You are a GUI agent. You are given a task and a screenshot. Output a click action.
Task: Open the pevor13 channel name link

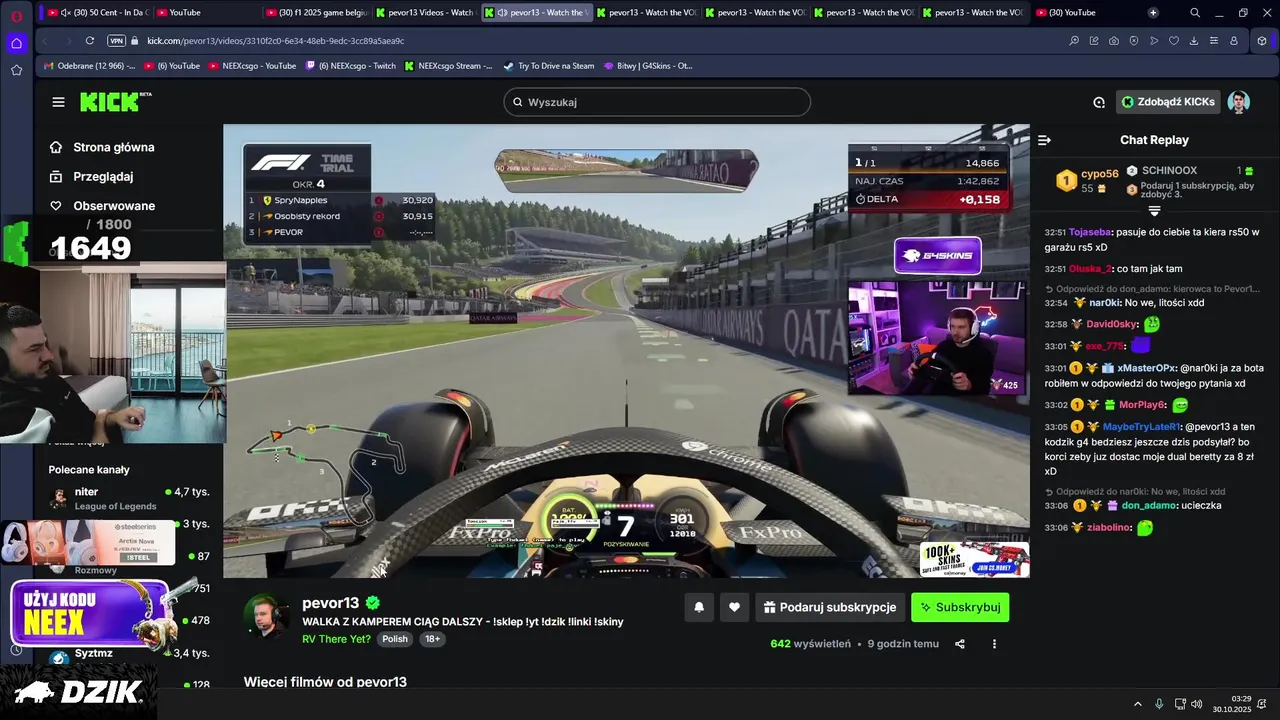coord(330,603)
